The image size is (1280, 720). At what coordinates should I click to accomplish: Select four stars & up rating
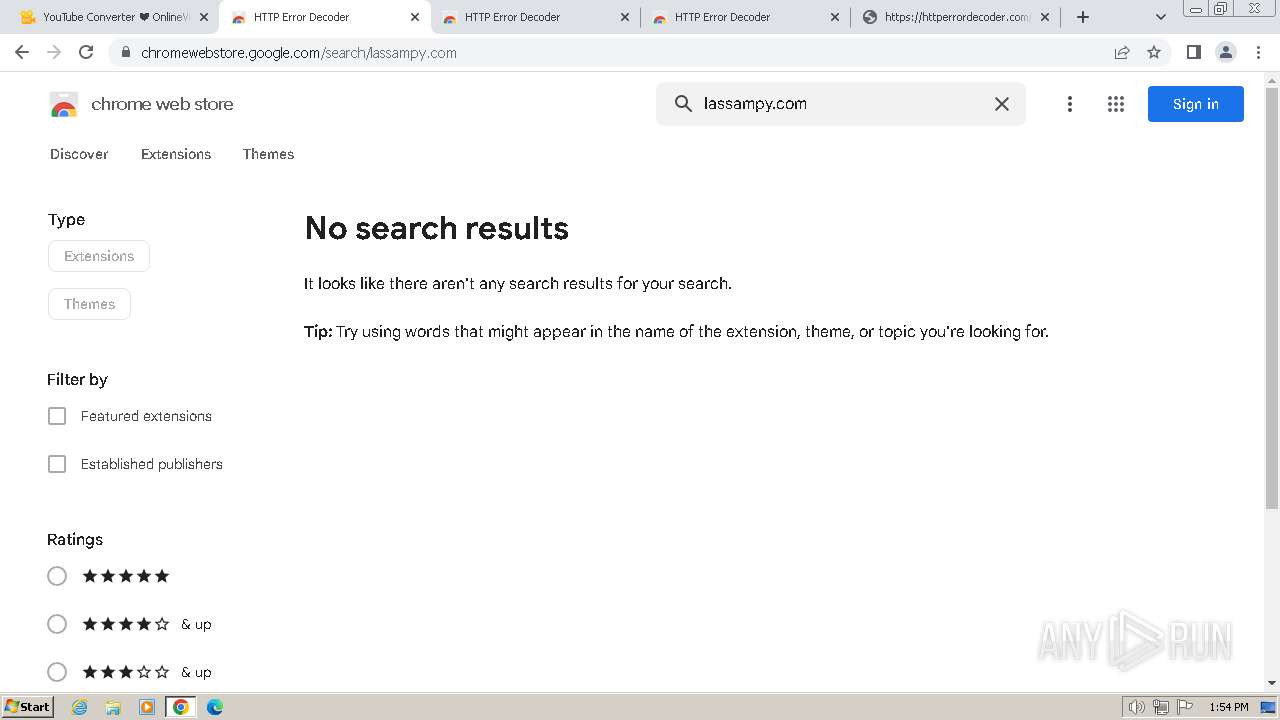pos(57,624)
